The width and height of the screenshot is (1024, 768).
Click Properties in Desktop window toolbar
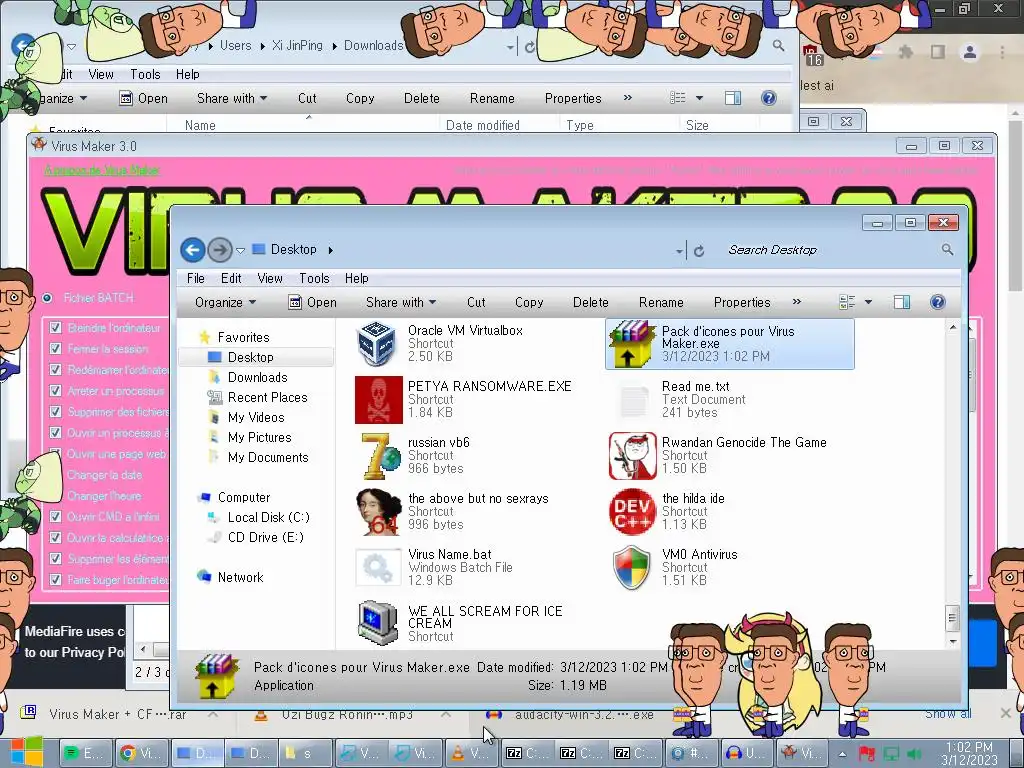coord(742,302)
